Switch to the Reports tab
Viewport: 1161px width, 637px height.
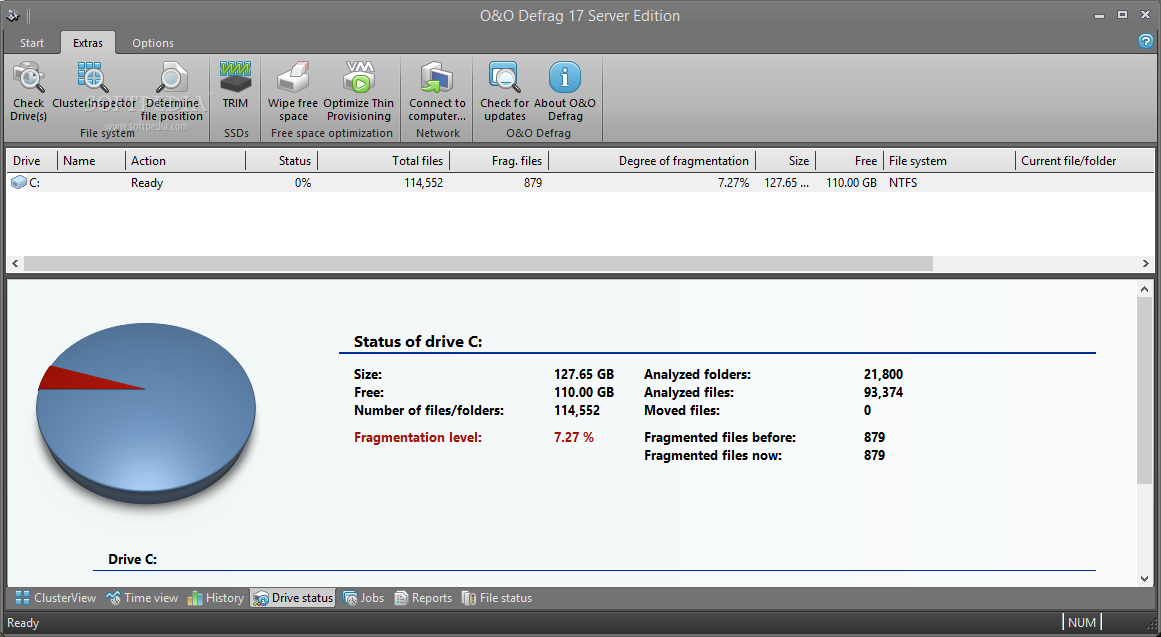424,598
